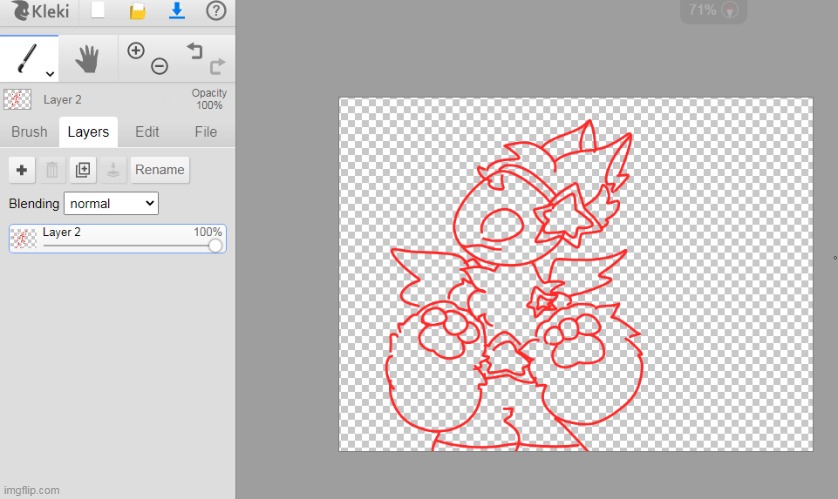
Task: Delete the current layer with trash icon
Action: (x=52, y=170)
